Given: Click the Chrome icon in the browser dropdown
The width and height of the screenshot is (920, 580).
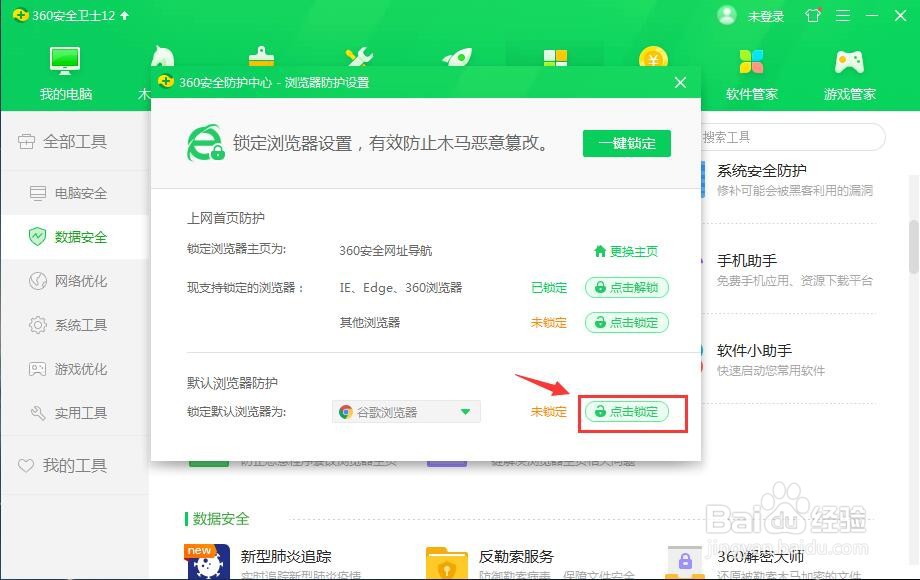Looking at the screenshot, I should pos(346,412).
